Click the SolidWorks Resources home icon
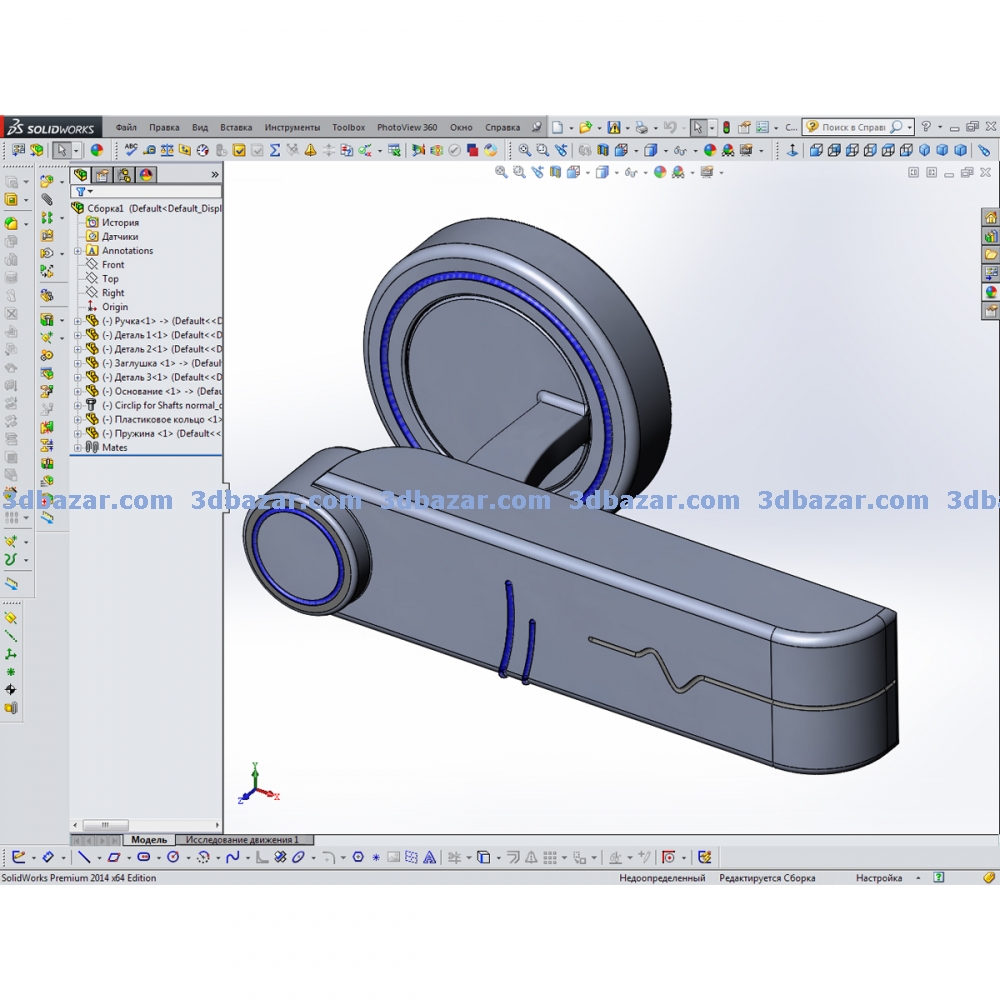Screen dimensions: 1000x1000 pyautogui.click(x=991, y=218)
